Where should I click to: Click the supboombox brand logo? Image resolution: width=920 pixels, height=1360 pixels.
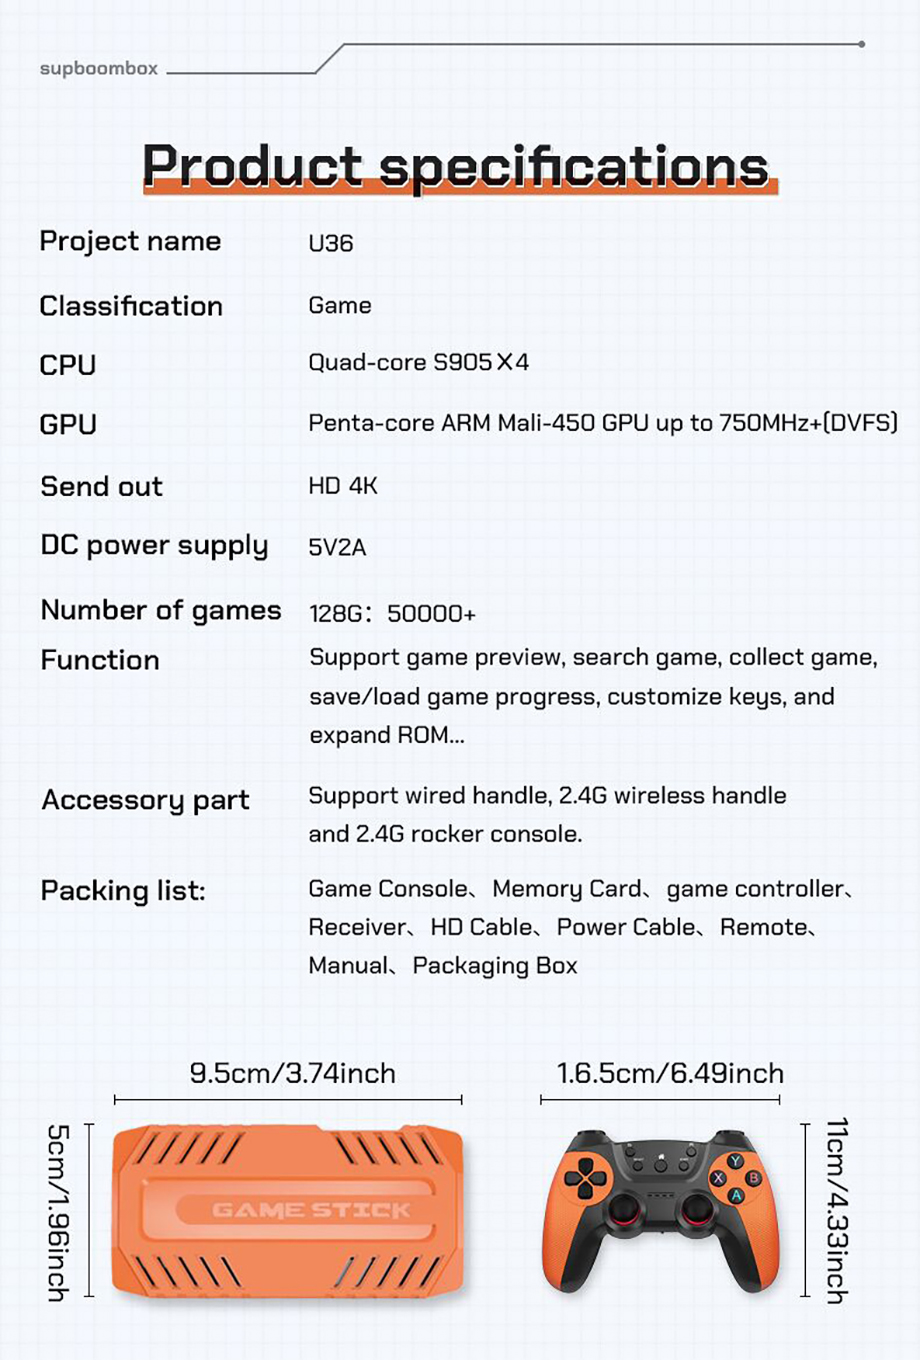pyautogui.click(x=98, y=68)
